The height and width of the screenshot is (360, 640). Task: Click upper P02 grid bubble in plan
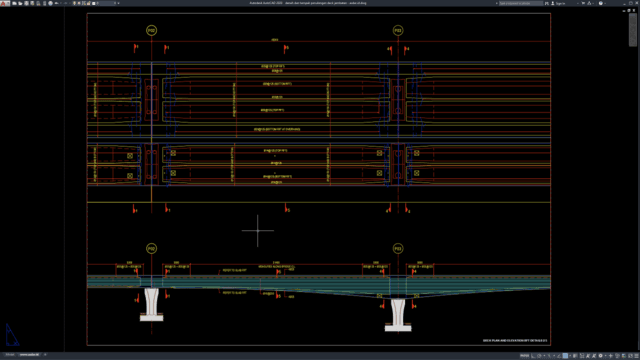tap(151, 30)
